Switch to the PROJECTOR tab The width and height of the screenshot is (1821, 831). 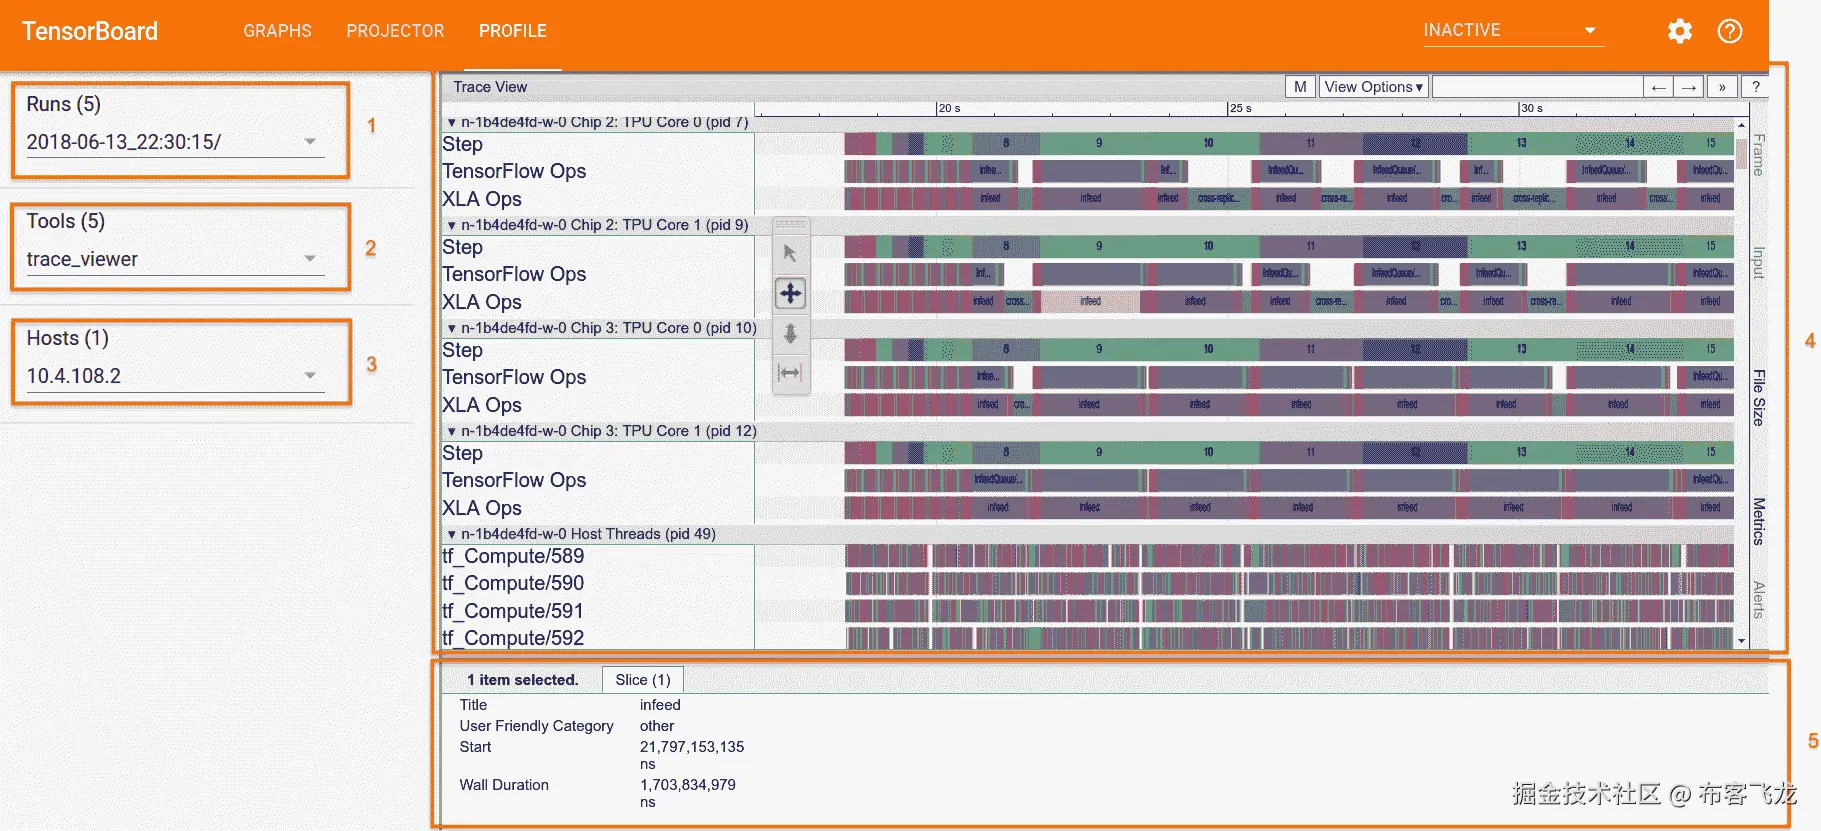395,31
